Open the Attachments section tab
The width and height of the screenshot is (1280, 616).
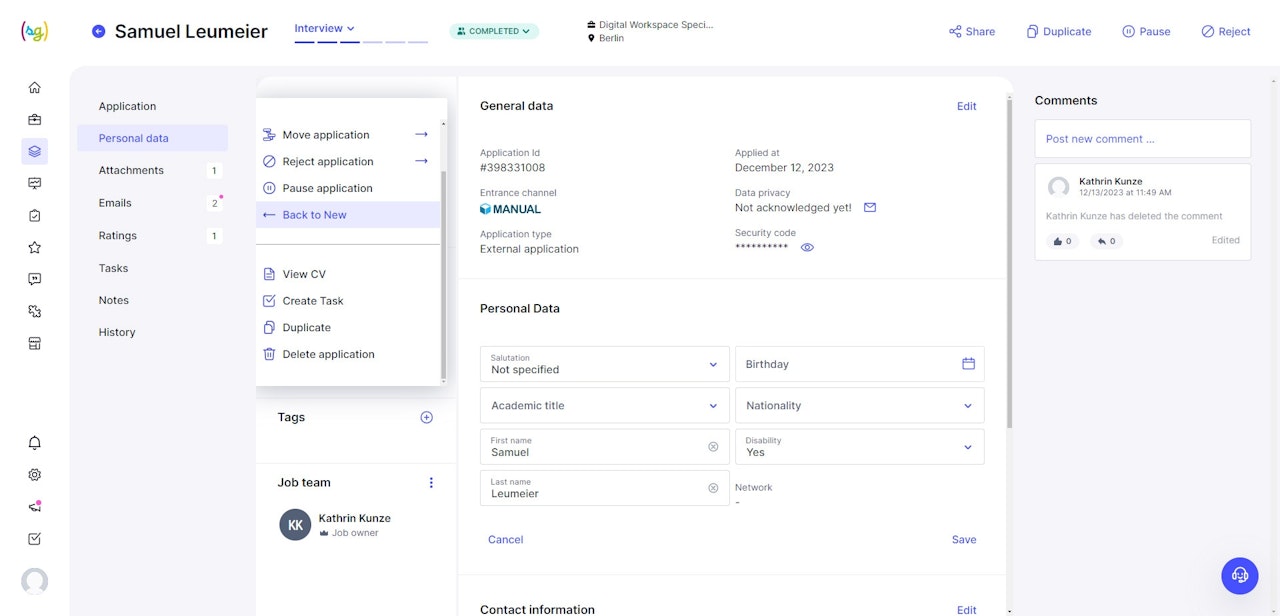(131, 171)
